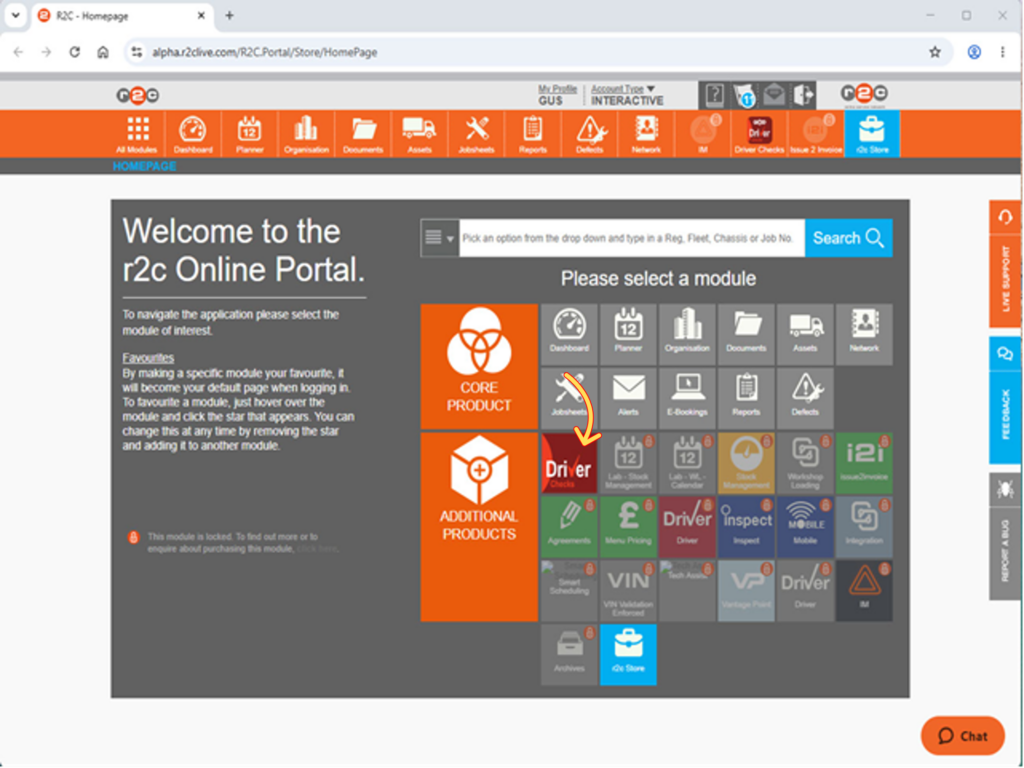Select the Jobsheets tile in the module grid
This screenshot has height=768, width=1024.
point(569,398)
